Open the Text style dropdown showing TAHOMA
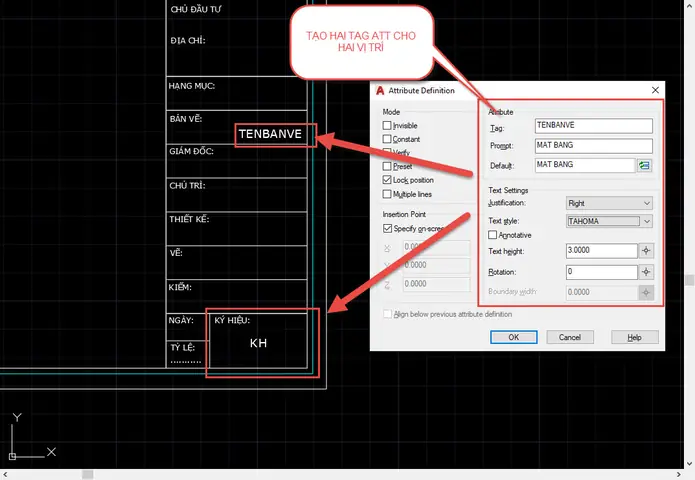695x480 pixels. pos(609,221)
